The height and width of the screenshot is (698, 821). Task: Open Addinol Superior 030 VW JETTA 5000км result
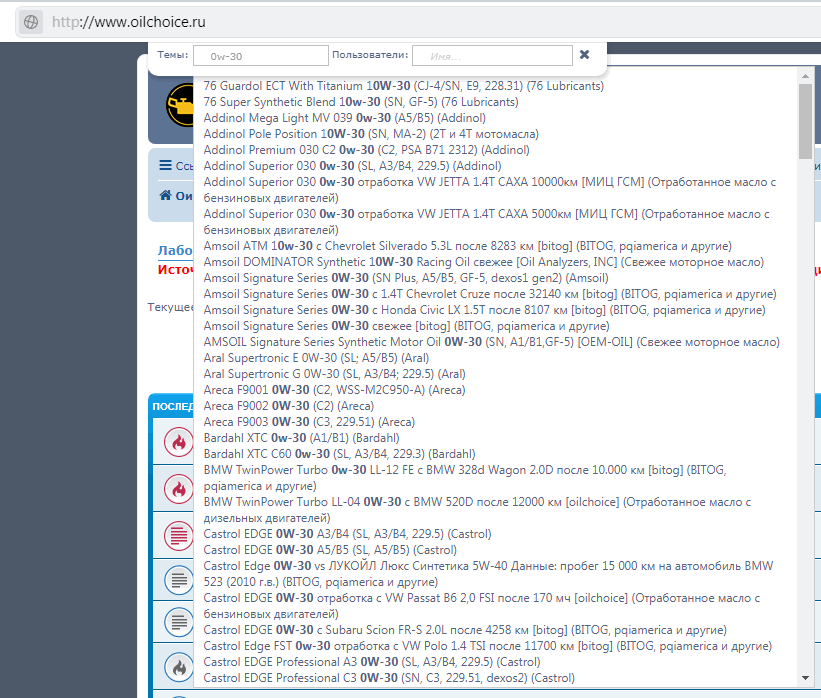click(x=486, y=222)
